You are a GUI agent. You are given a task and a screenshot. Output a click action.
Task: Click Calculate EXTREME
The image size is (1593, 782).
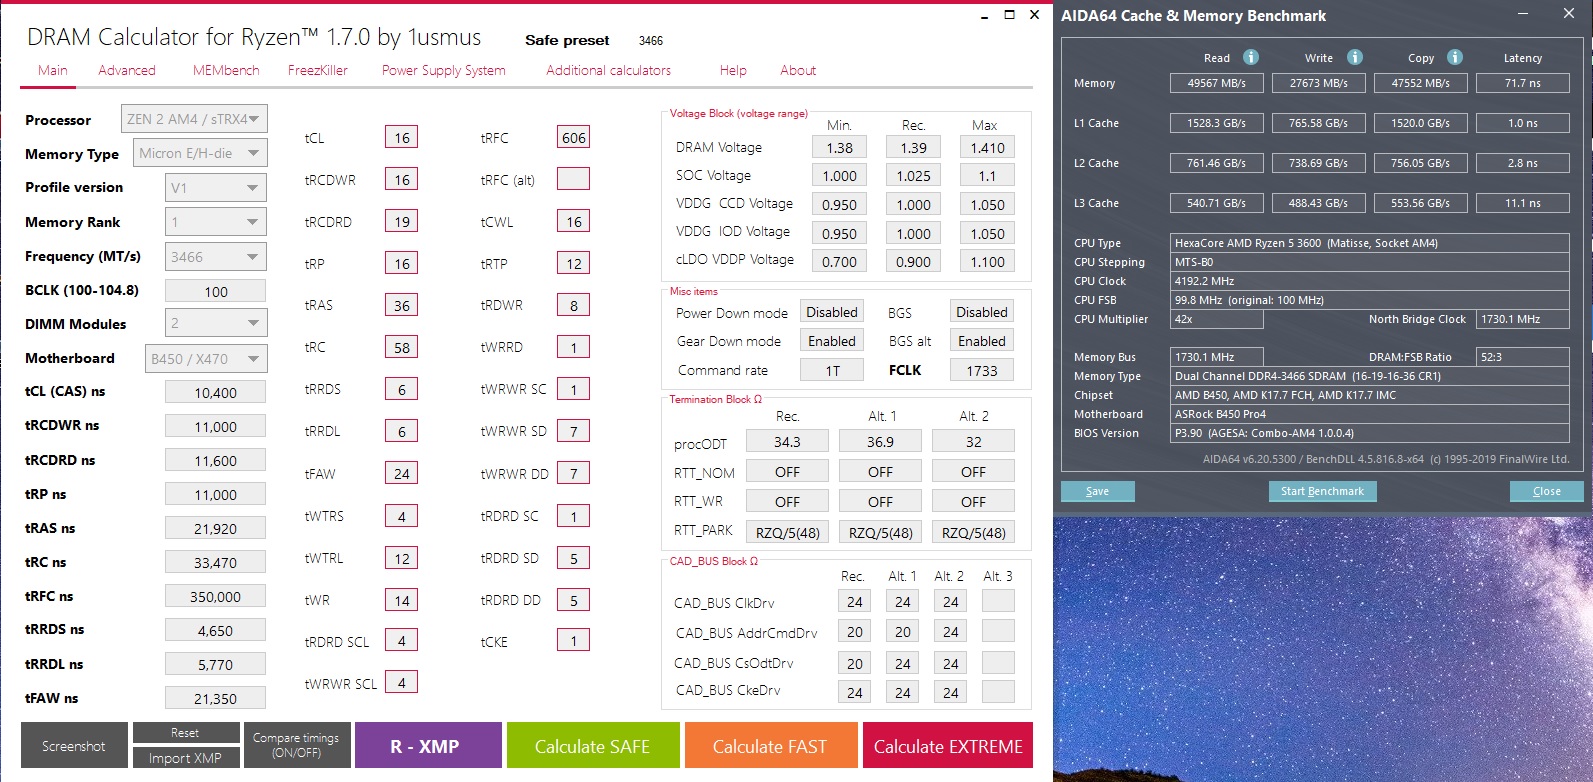coord(948,746)
